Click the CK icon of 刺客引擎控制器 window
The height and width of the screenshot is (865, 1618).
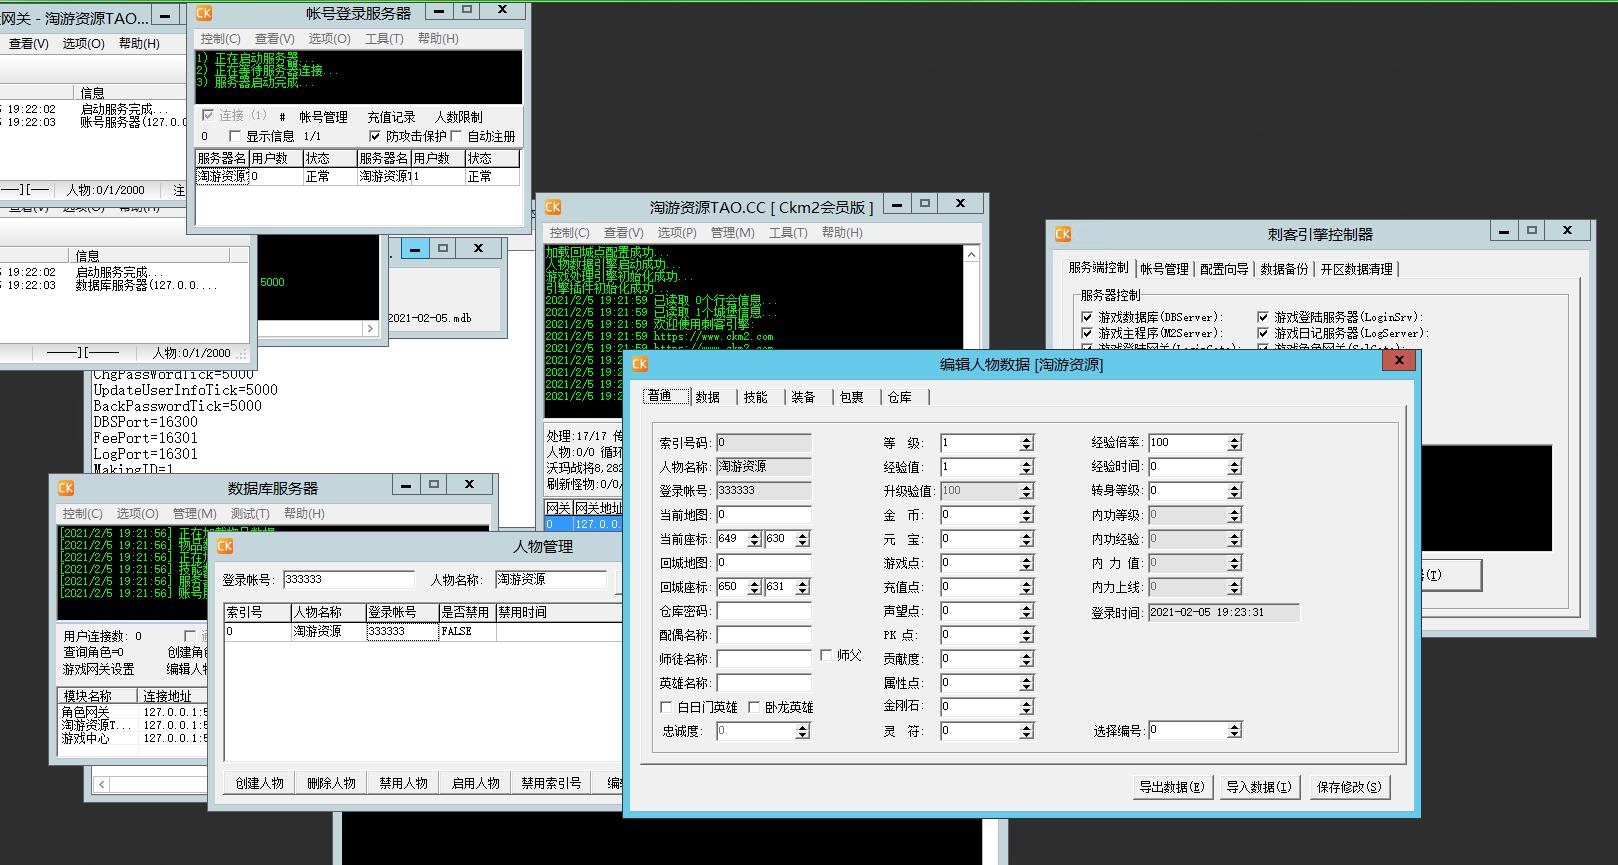point(1063,234)
